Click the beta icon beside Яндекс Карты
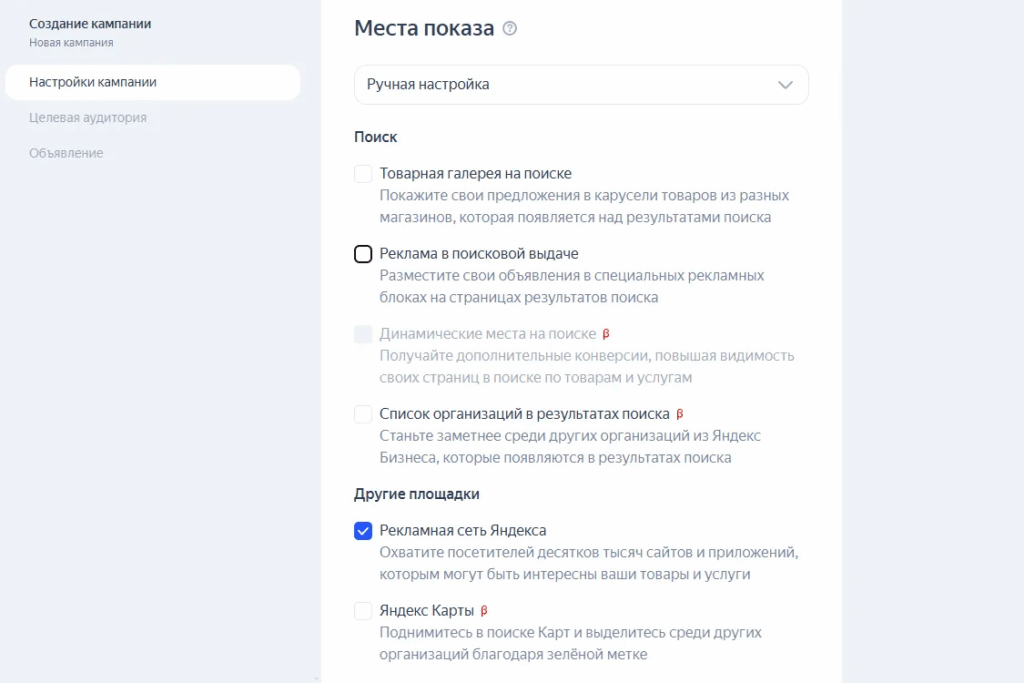 [484, 611]
